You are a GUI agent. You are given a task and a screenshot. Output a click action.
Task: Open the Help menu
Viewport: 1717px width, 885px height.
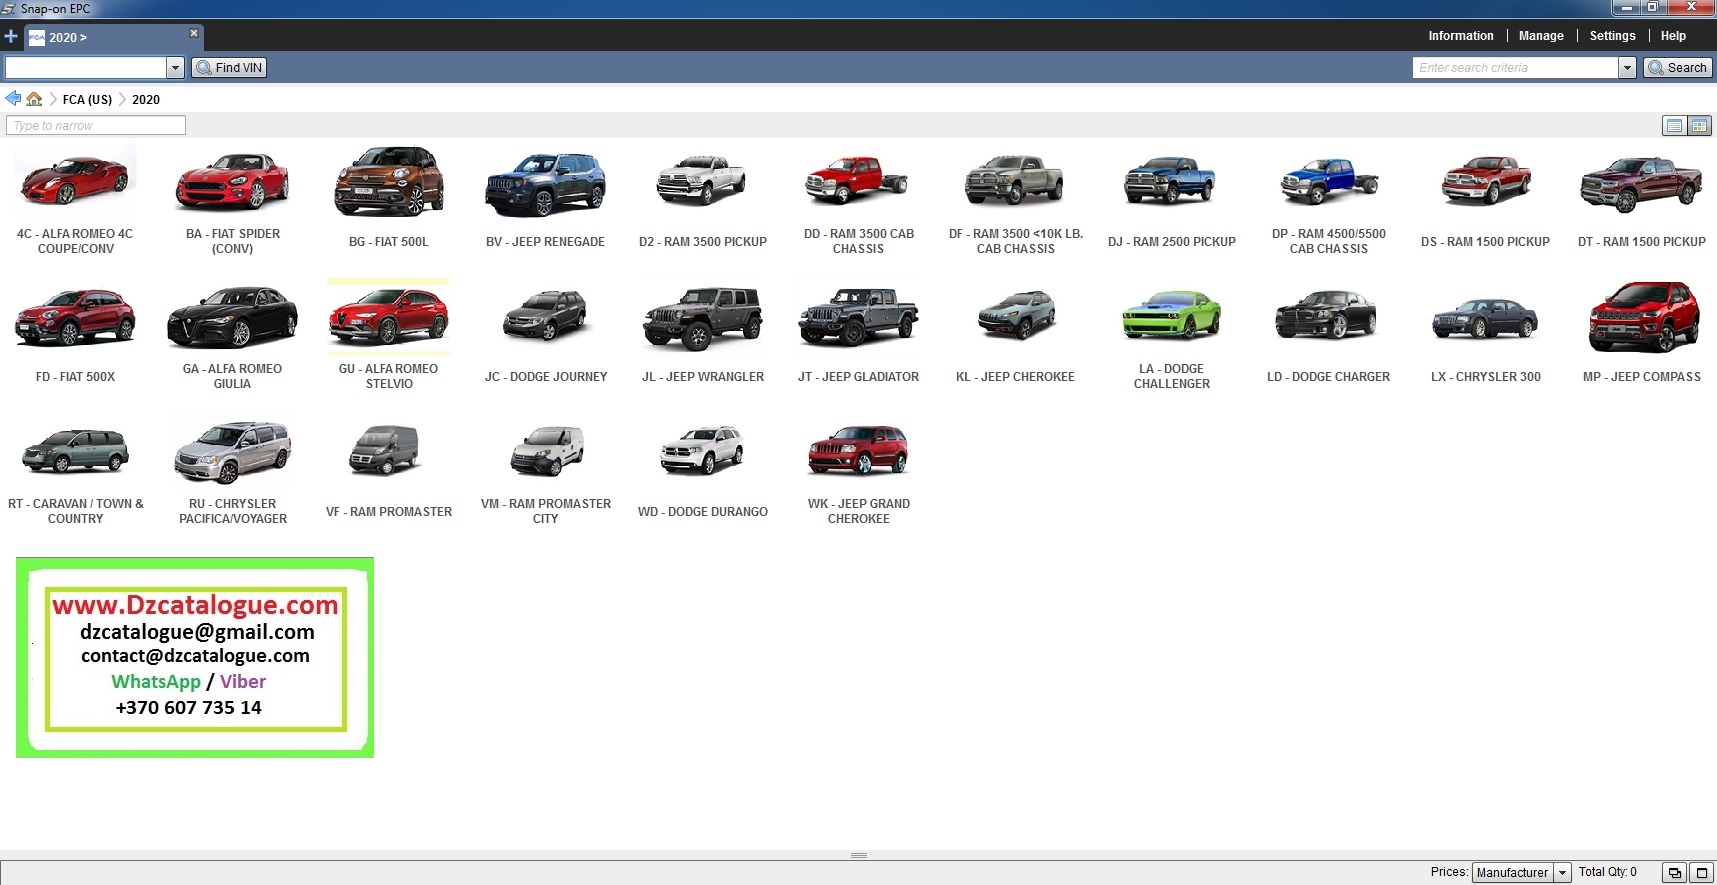[1673, 36]
